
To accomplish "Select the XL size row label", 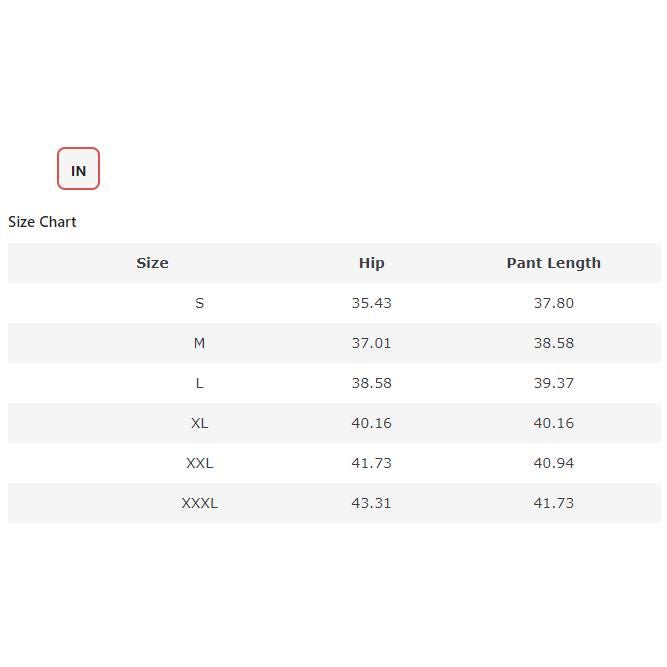I will (199, 423).
